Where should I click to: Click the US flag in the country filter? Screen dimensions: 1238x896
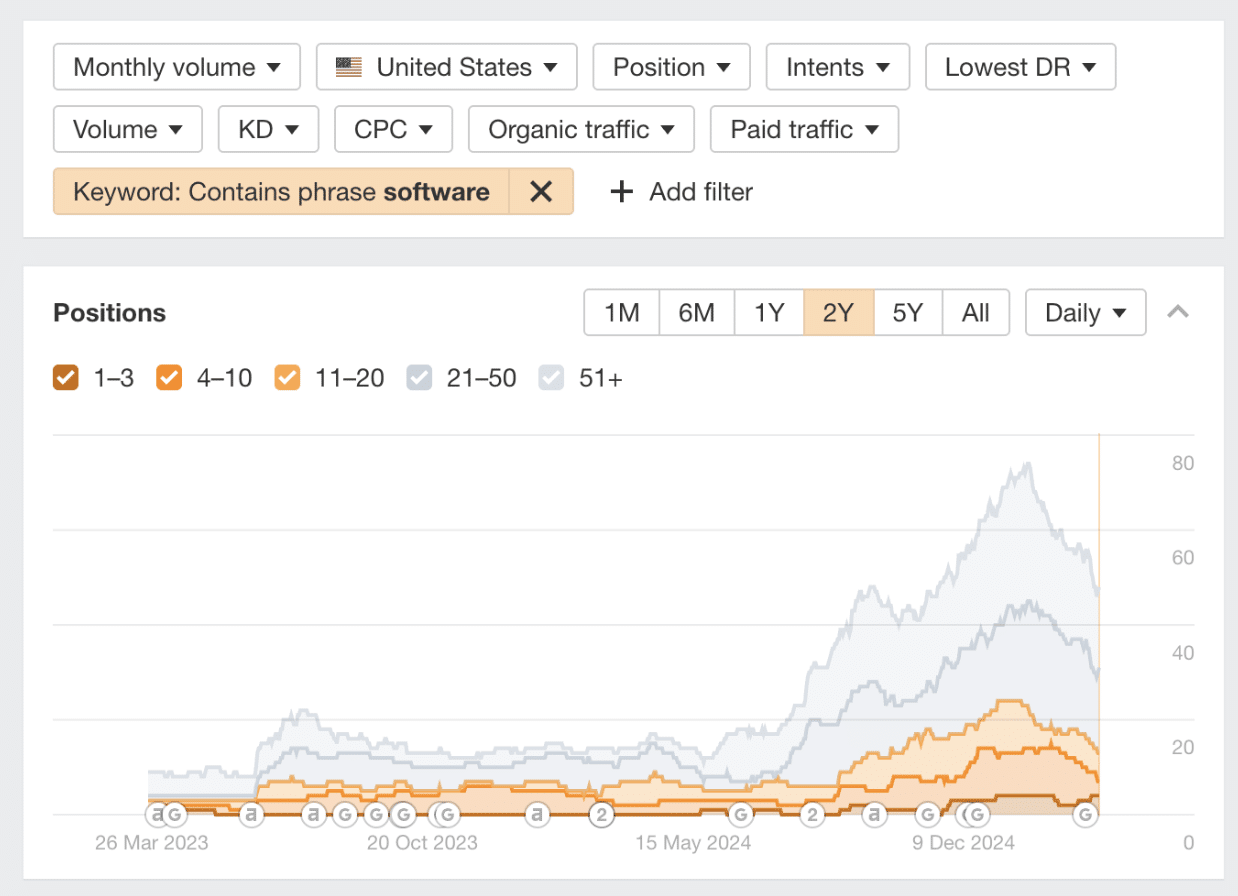click(349, 68)
